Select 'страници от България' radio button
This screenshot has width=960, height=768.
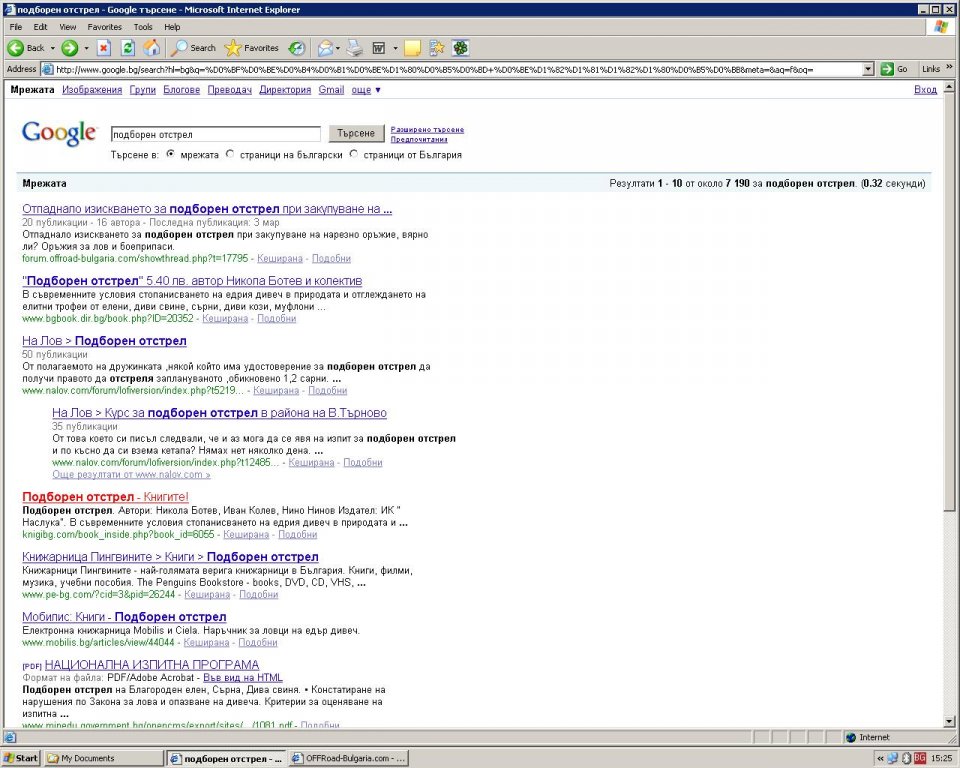tap(353, 154)
